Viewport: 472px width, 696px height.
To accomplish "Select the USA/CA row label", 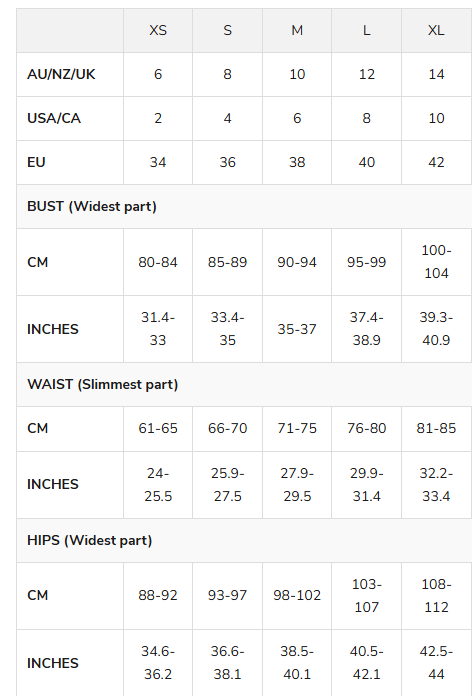I will [54, 118].
